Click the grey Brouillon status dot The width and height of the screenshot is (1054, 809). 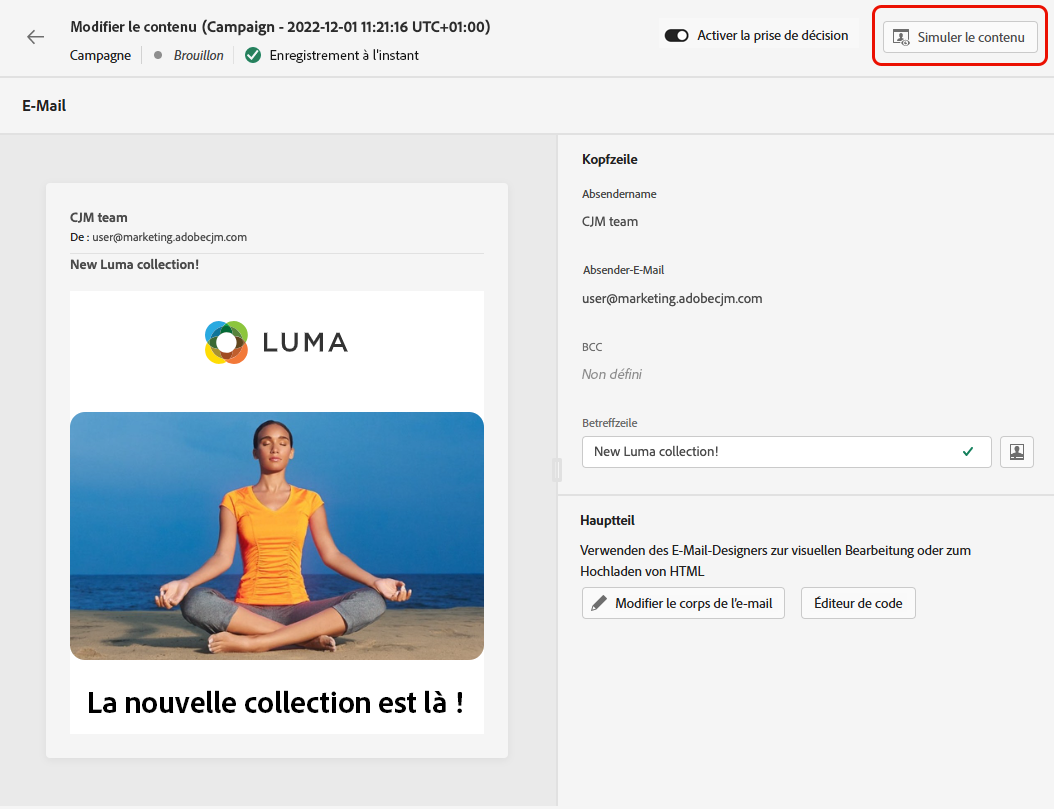click(158, 55)
